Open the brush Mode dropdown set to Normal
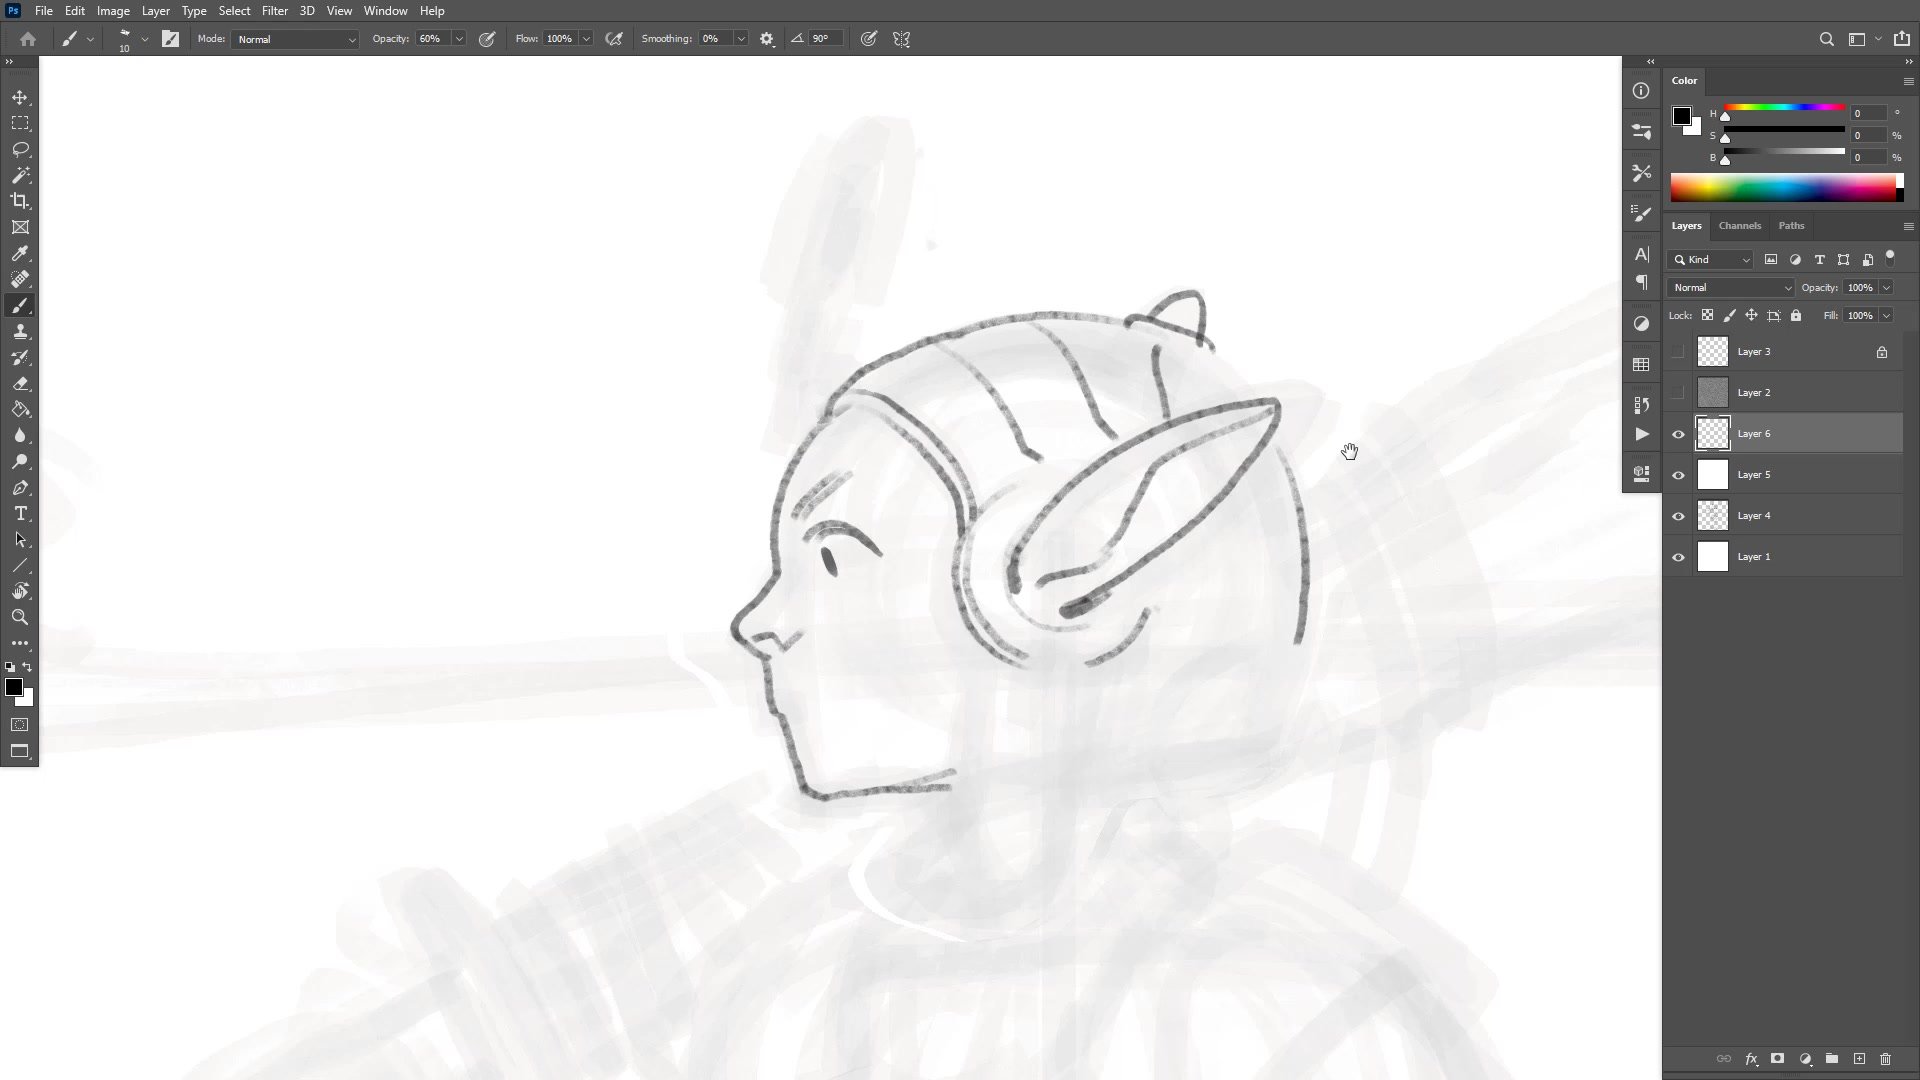The image size is (1920, 1080). (295, 39)
